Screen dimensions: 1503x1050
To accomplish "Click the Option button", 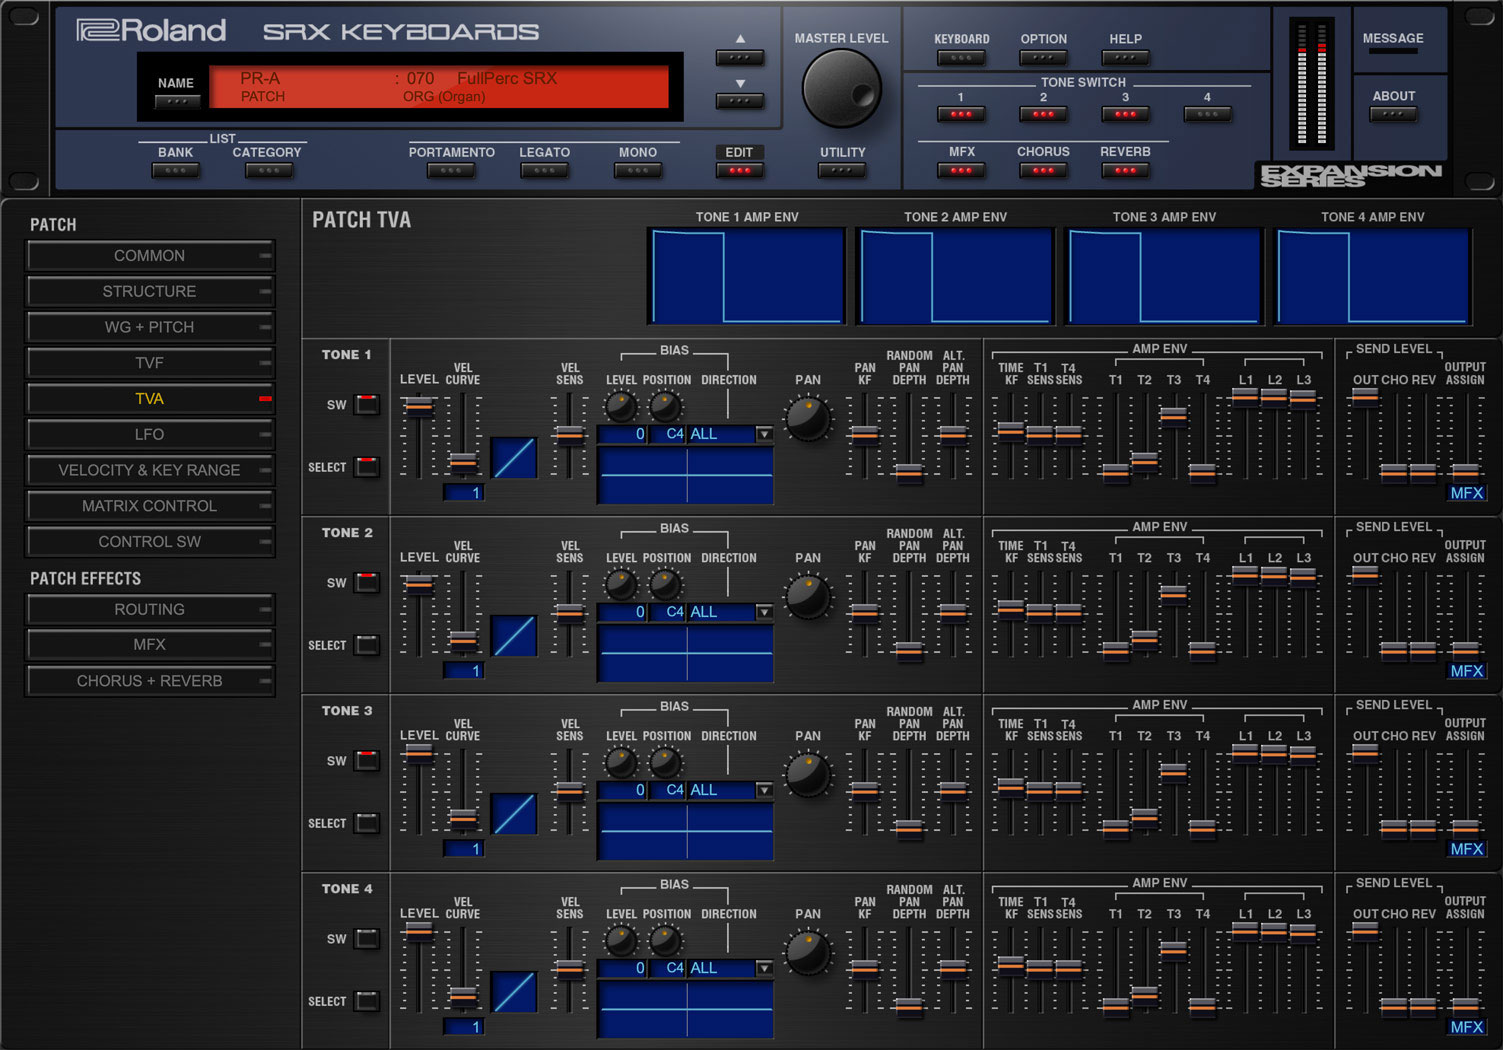I will (1043, 58).
